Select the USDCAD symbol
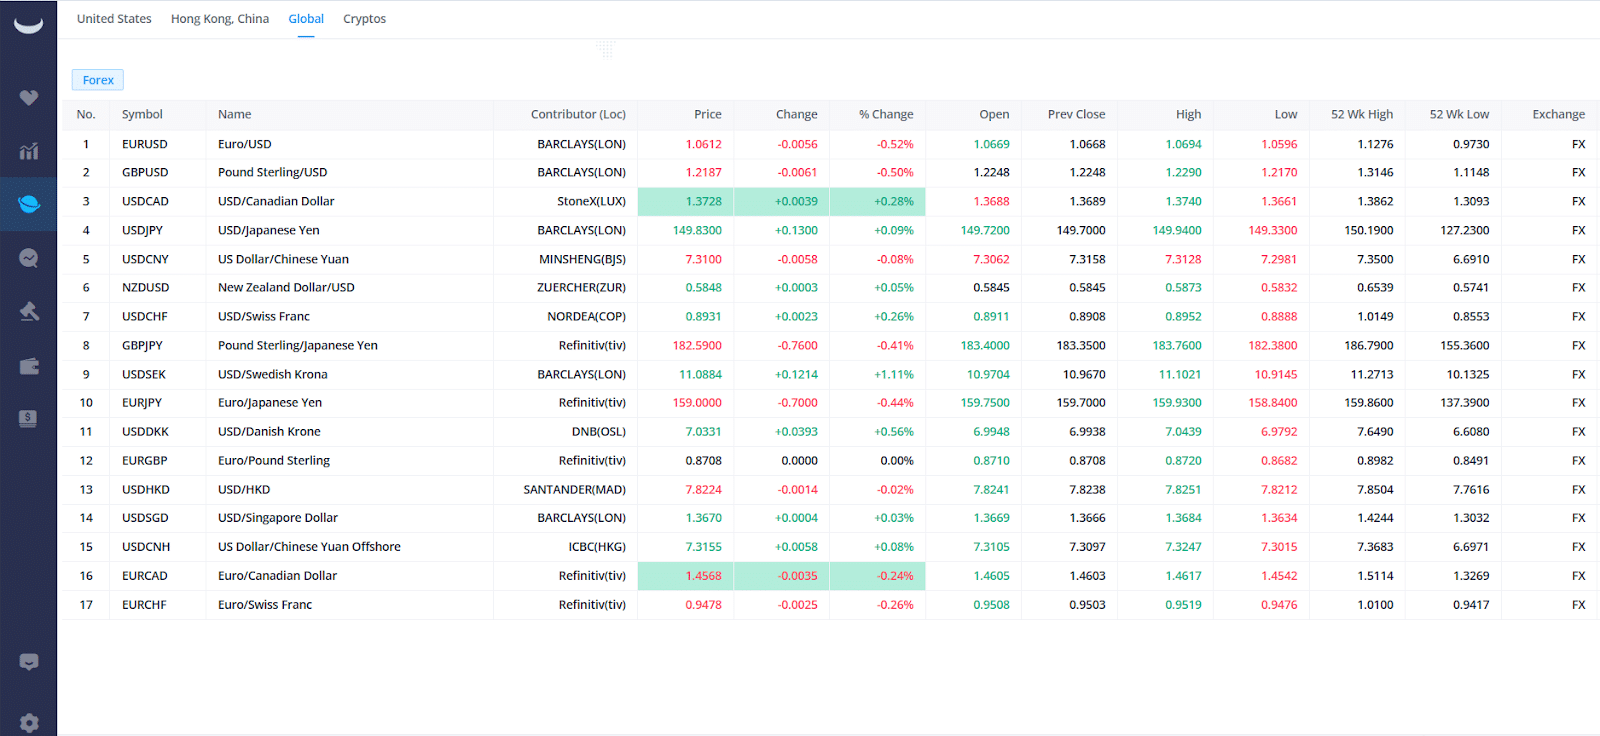Image resolution: width=1600 pixels, height=736 pixels. point(145,202)
